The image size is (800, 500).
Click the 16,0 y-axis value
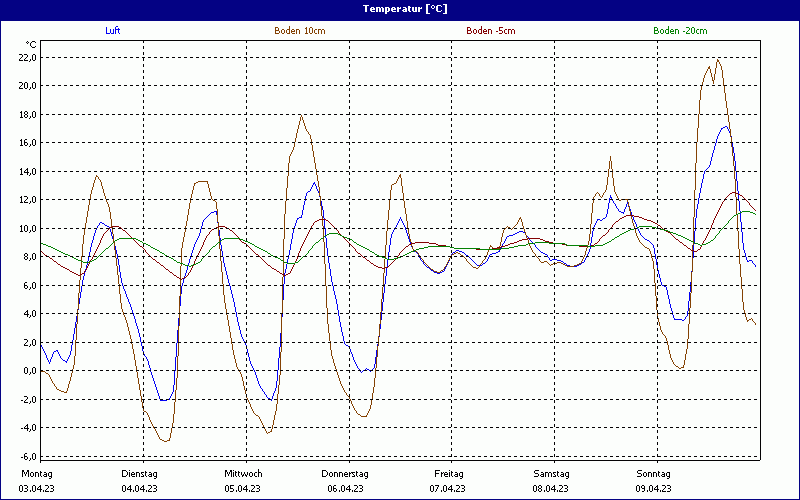[28, 143]
